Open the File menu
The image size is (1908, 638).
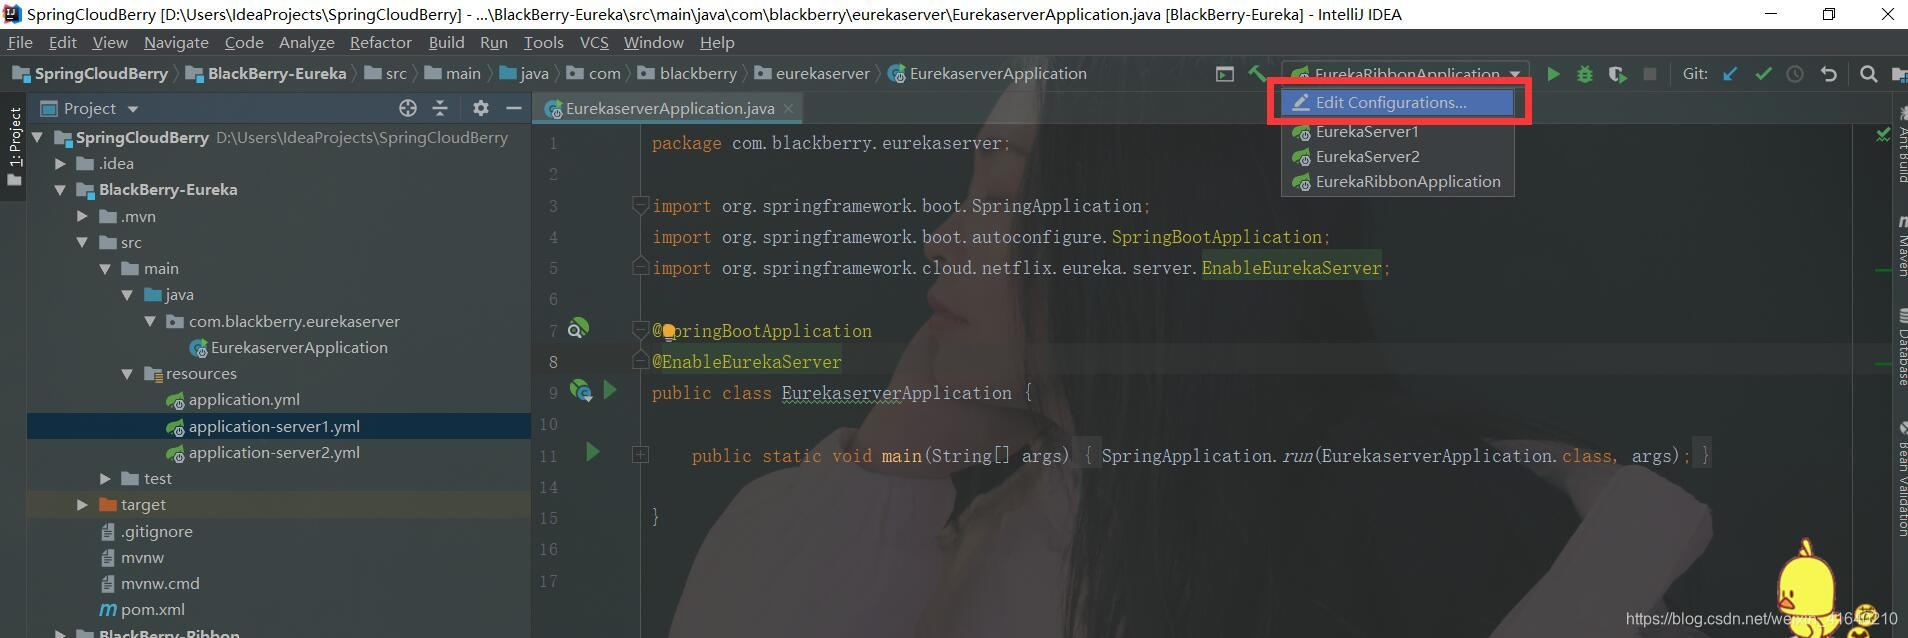[x=20, y=42]
